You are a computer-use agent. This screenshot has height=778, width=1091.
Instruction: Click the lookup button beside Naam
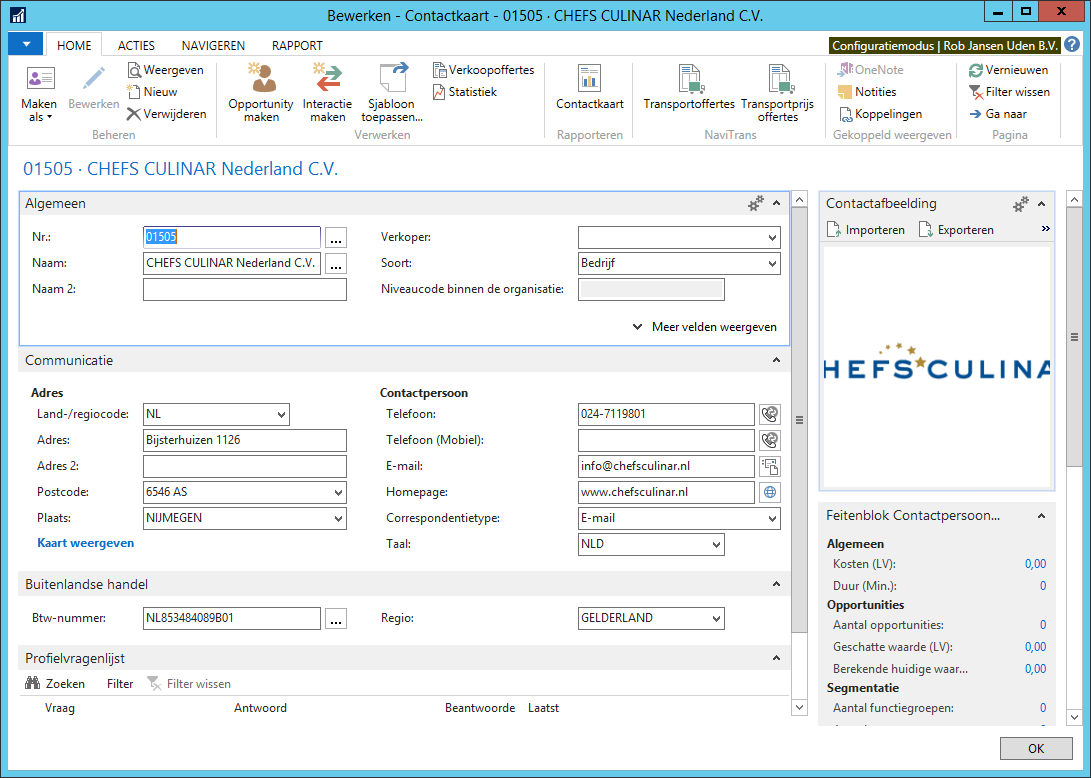tap(336, 264)
